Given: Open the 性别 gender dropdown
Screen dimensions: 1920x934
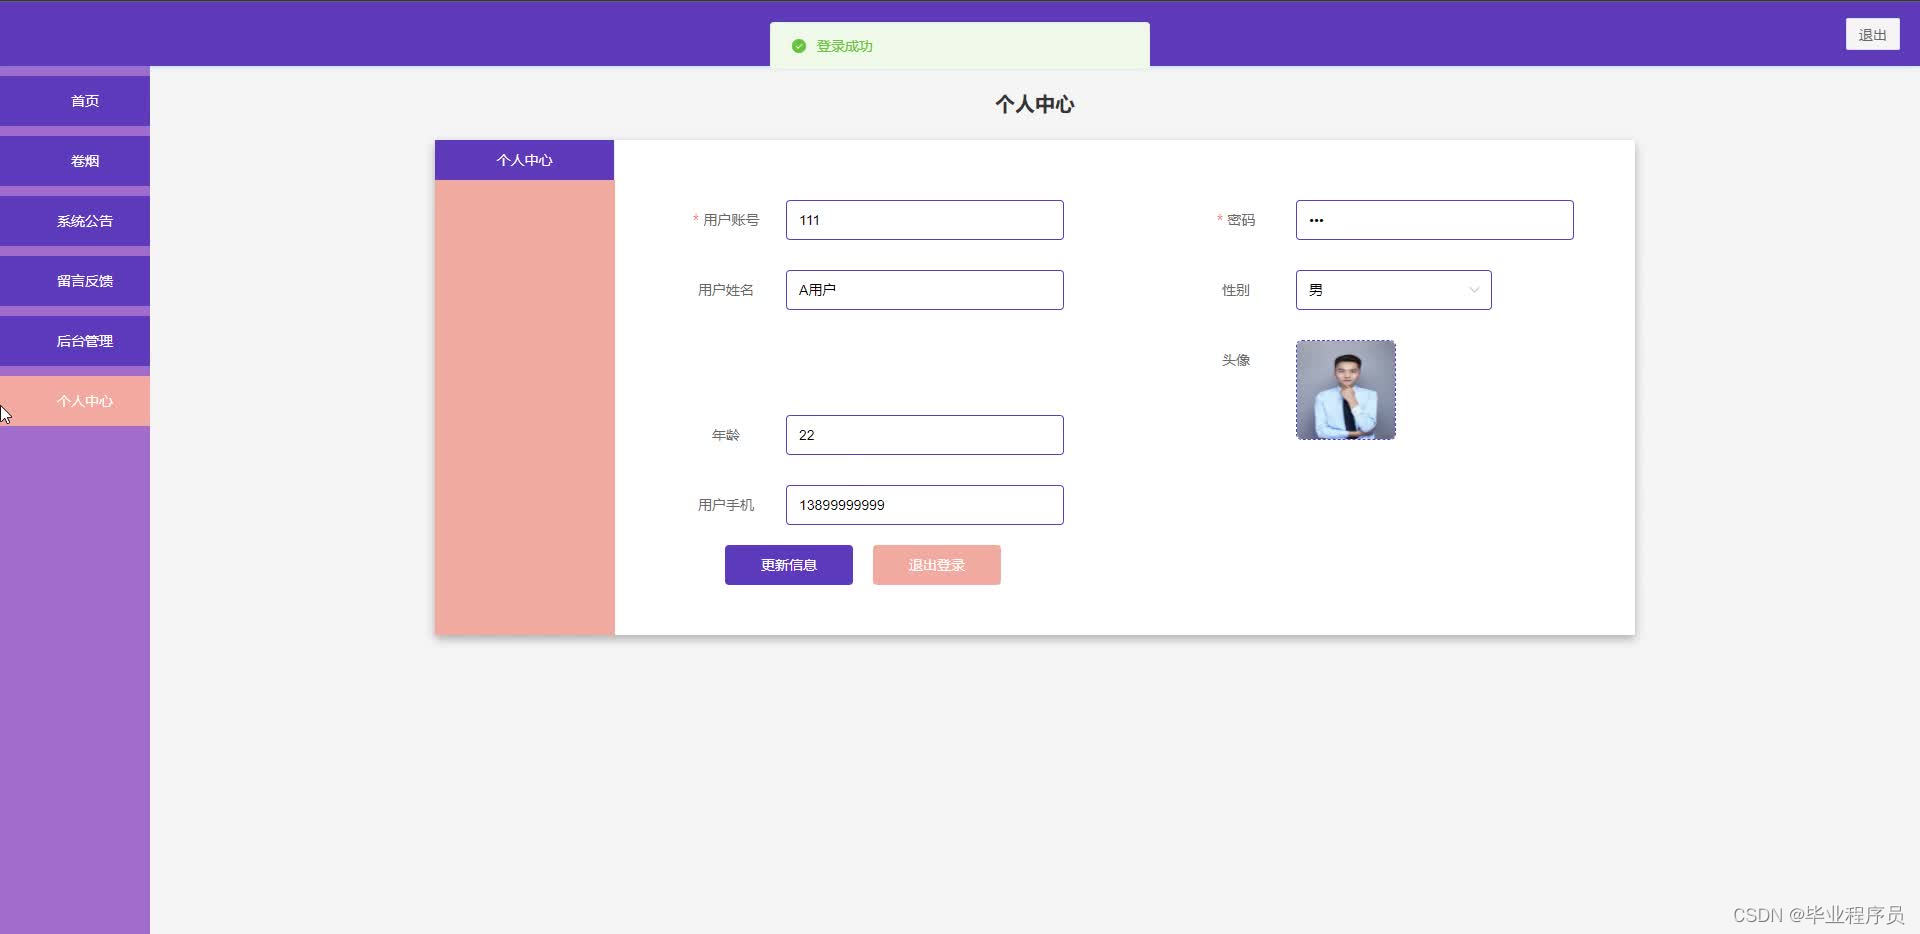Looking at the screenshot, I should click(x=1393, y=290).
